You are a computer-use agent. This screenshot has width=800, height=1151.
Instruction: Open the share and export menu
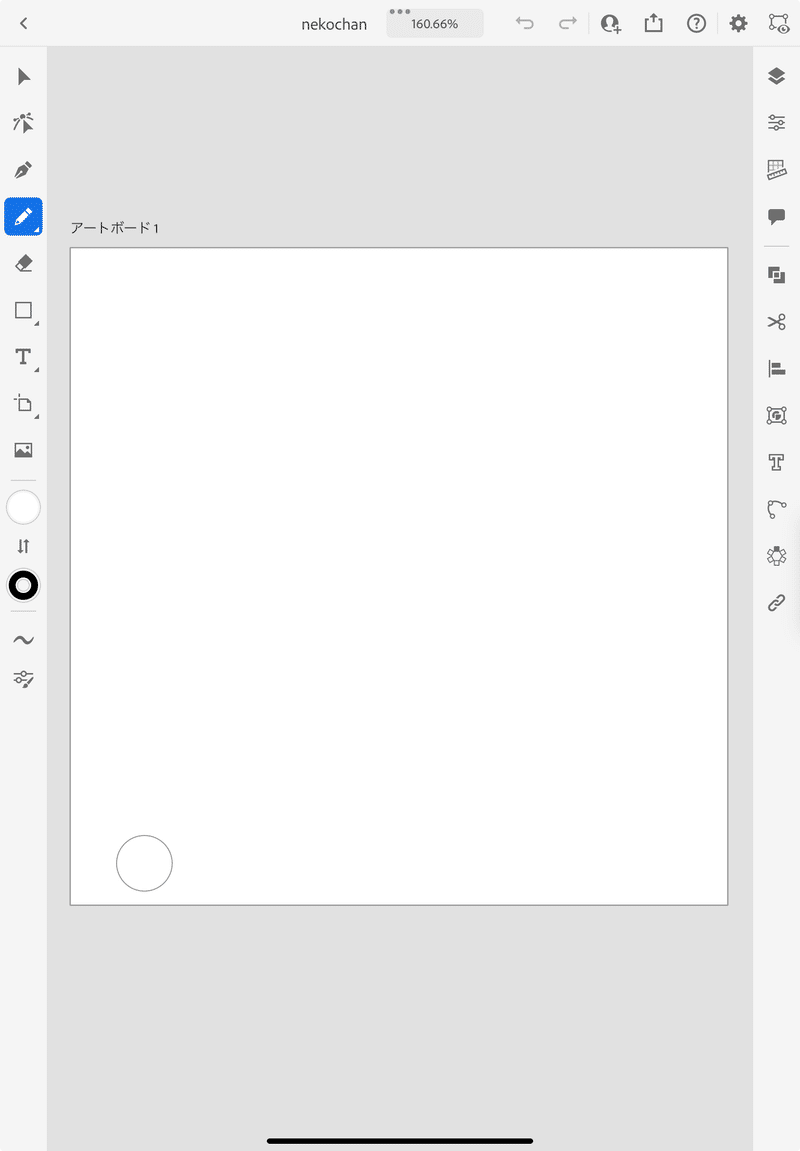click(653, 23)
